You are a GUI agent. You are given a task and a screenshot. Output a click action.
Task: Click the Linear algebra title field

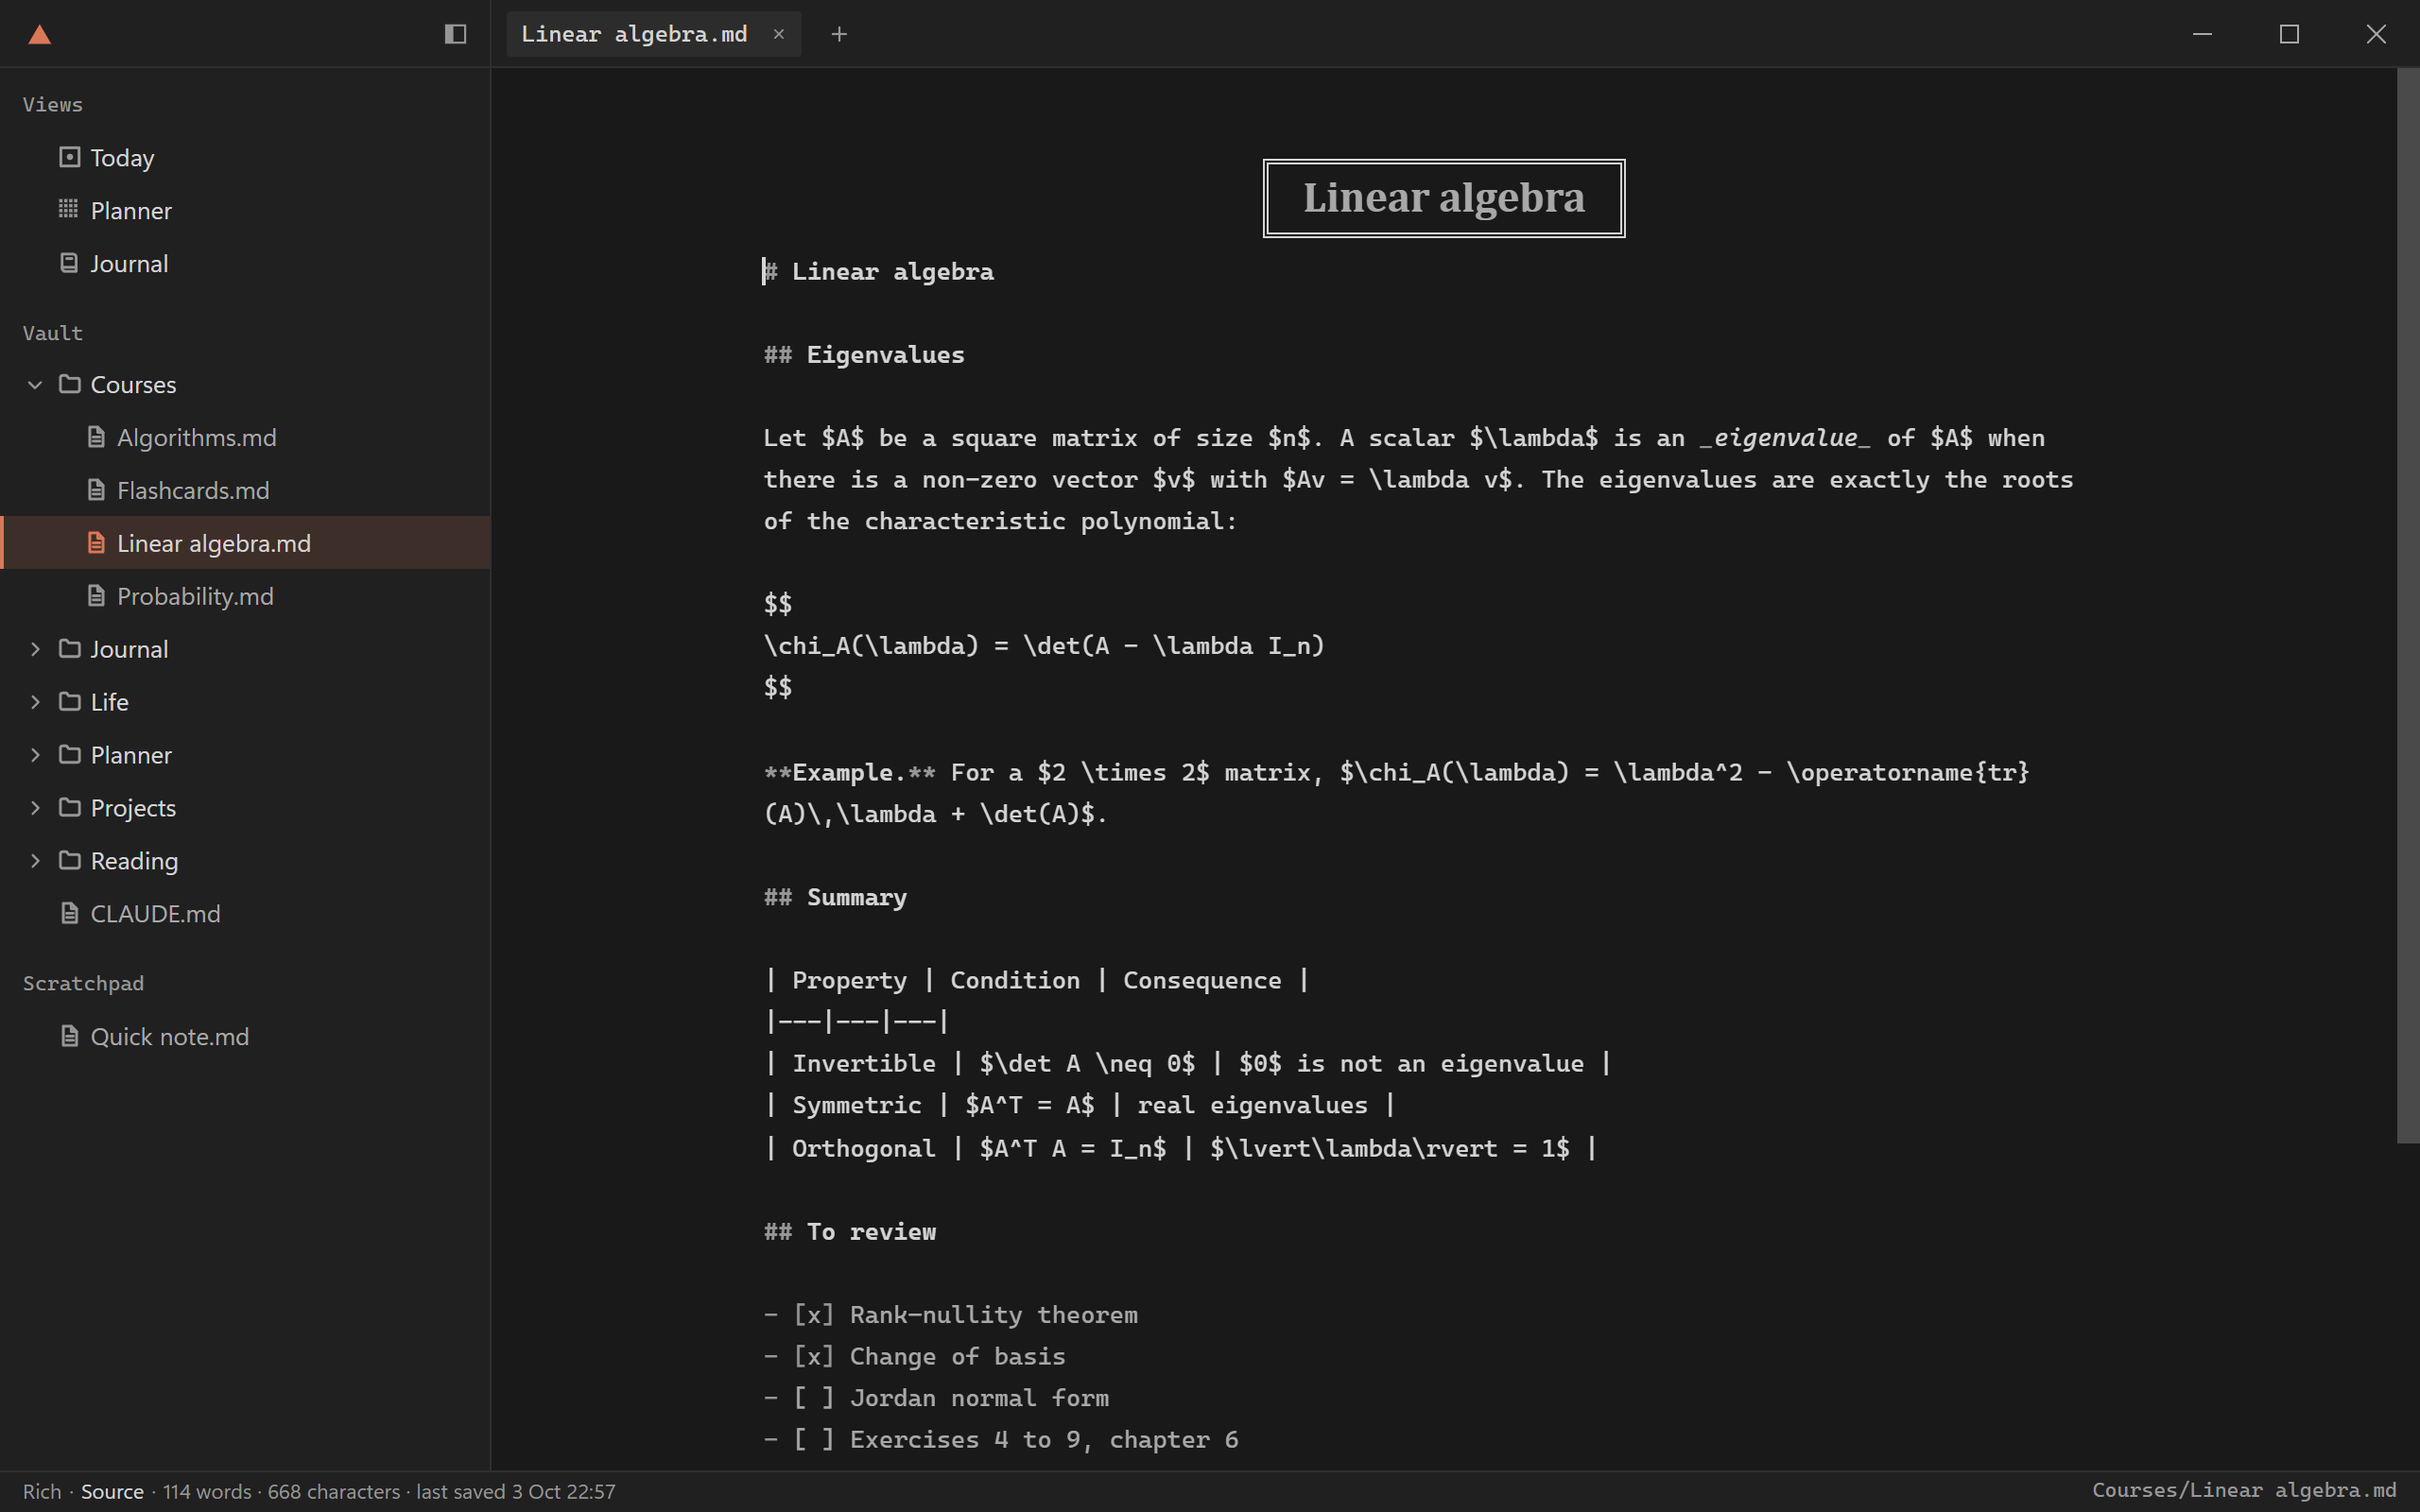(1443, 198)
